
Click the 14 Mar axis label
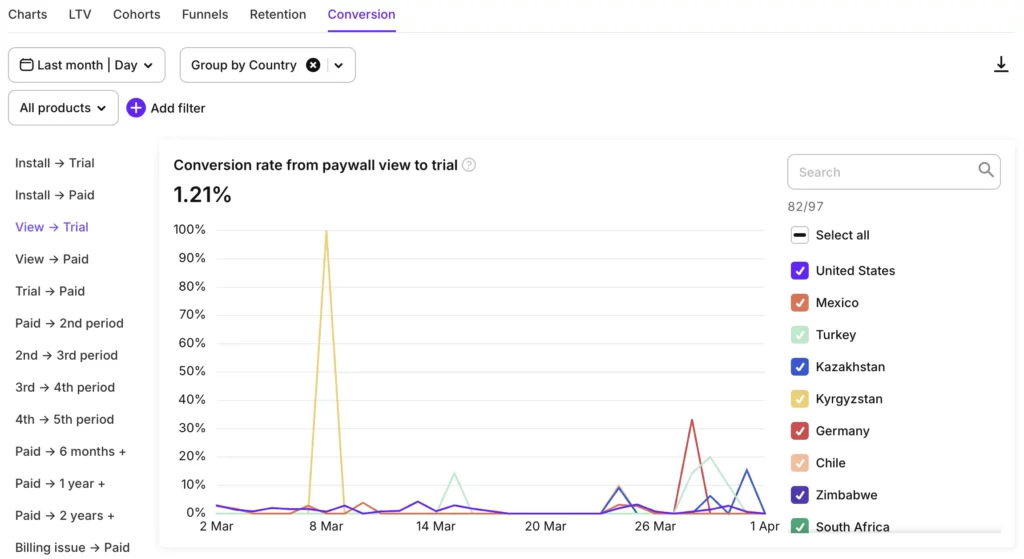[x=436, y=526]
